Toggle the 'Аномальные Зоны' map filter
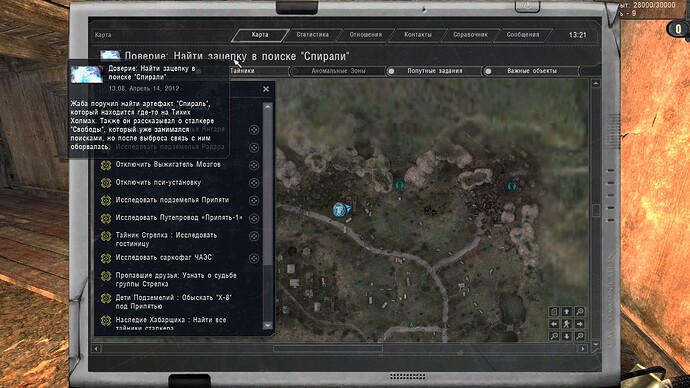The image size is (690, 388). (x=338, y=71)
